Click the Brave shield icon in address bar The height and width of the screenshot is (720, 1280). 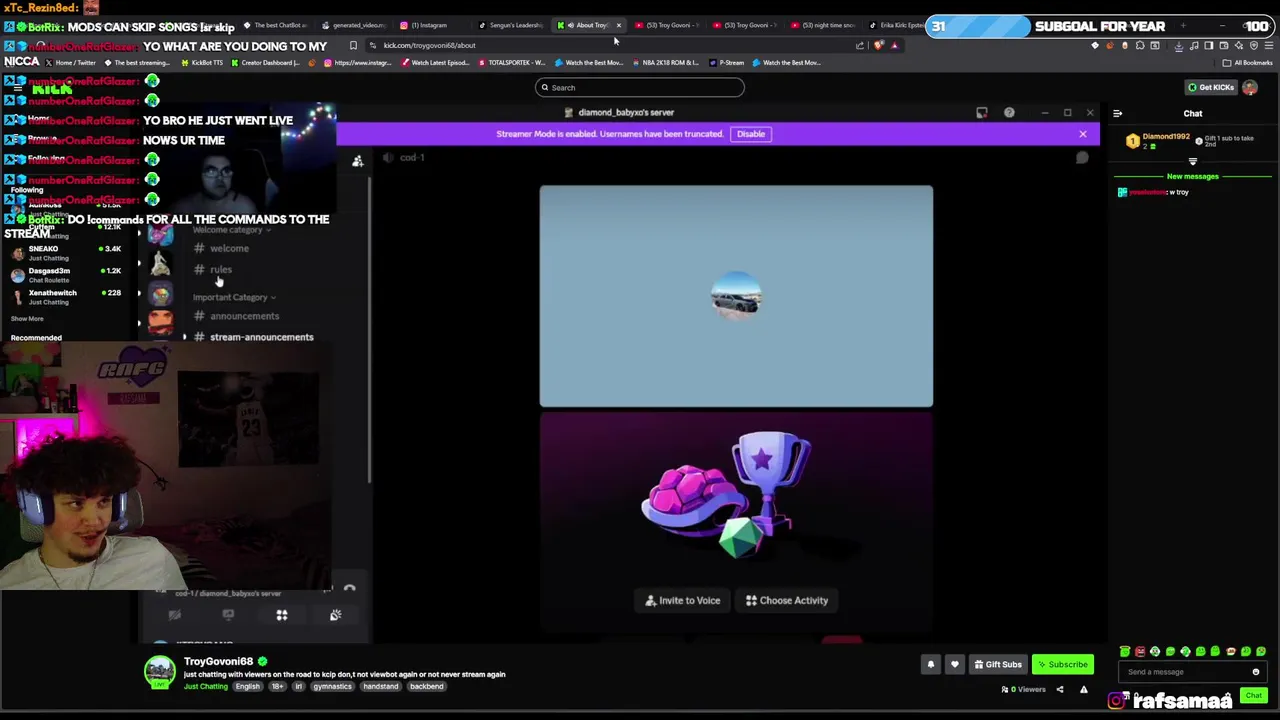878,45
